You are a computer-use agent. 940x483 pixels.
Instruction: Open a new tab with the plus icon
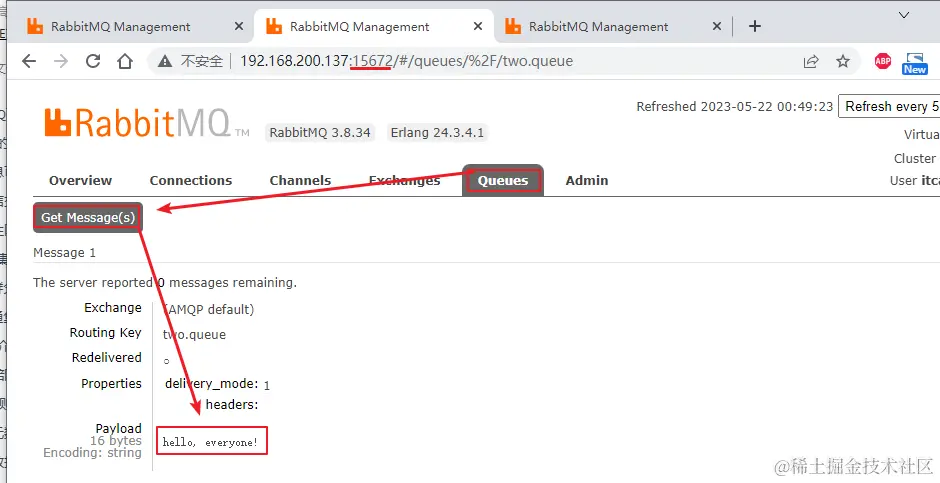(x=755, y=26)
